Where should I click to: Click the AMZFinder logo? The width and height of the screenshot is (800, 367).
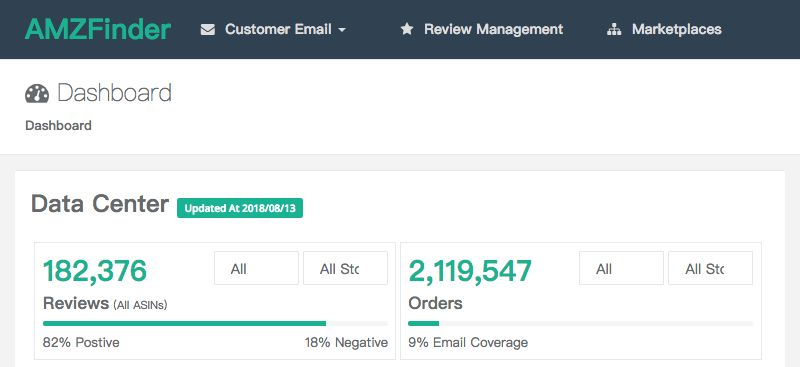[x=97, y=29]
